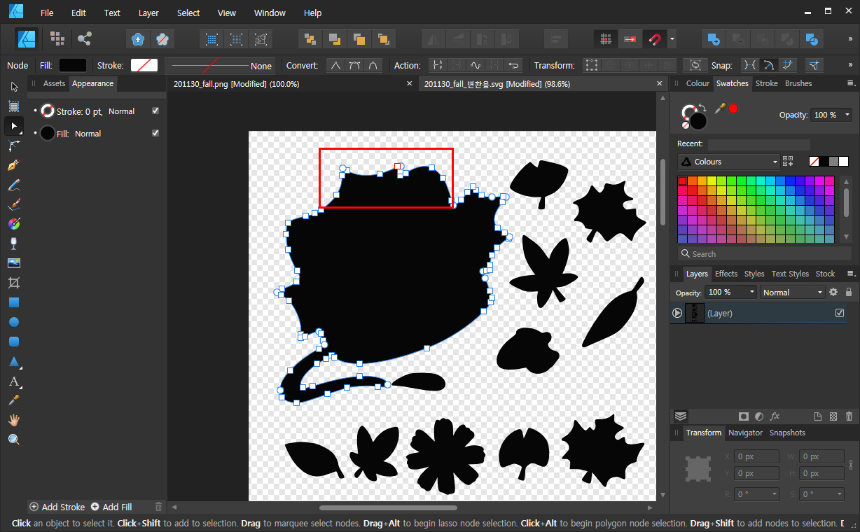Viewport: 860px width, 532px height.
Task: Toggle (Layer) visibility checkbox
Action: pos(839,313)
